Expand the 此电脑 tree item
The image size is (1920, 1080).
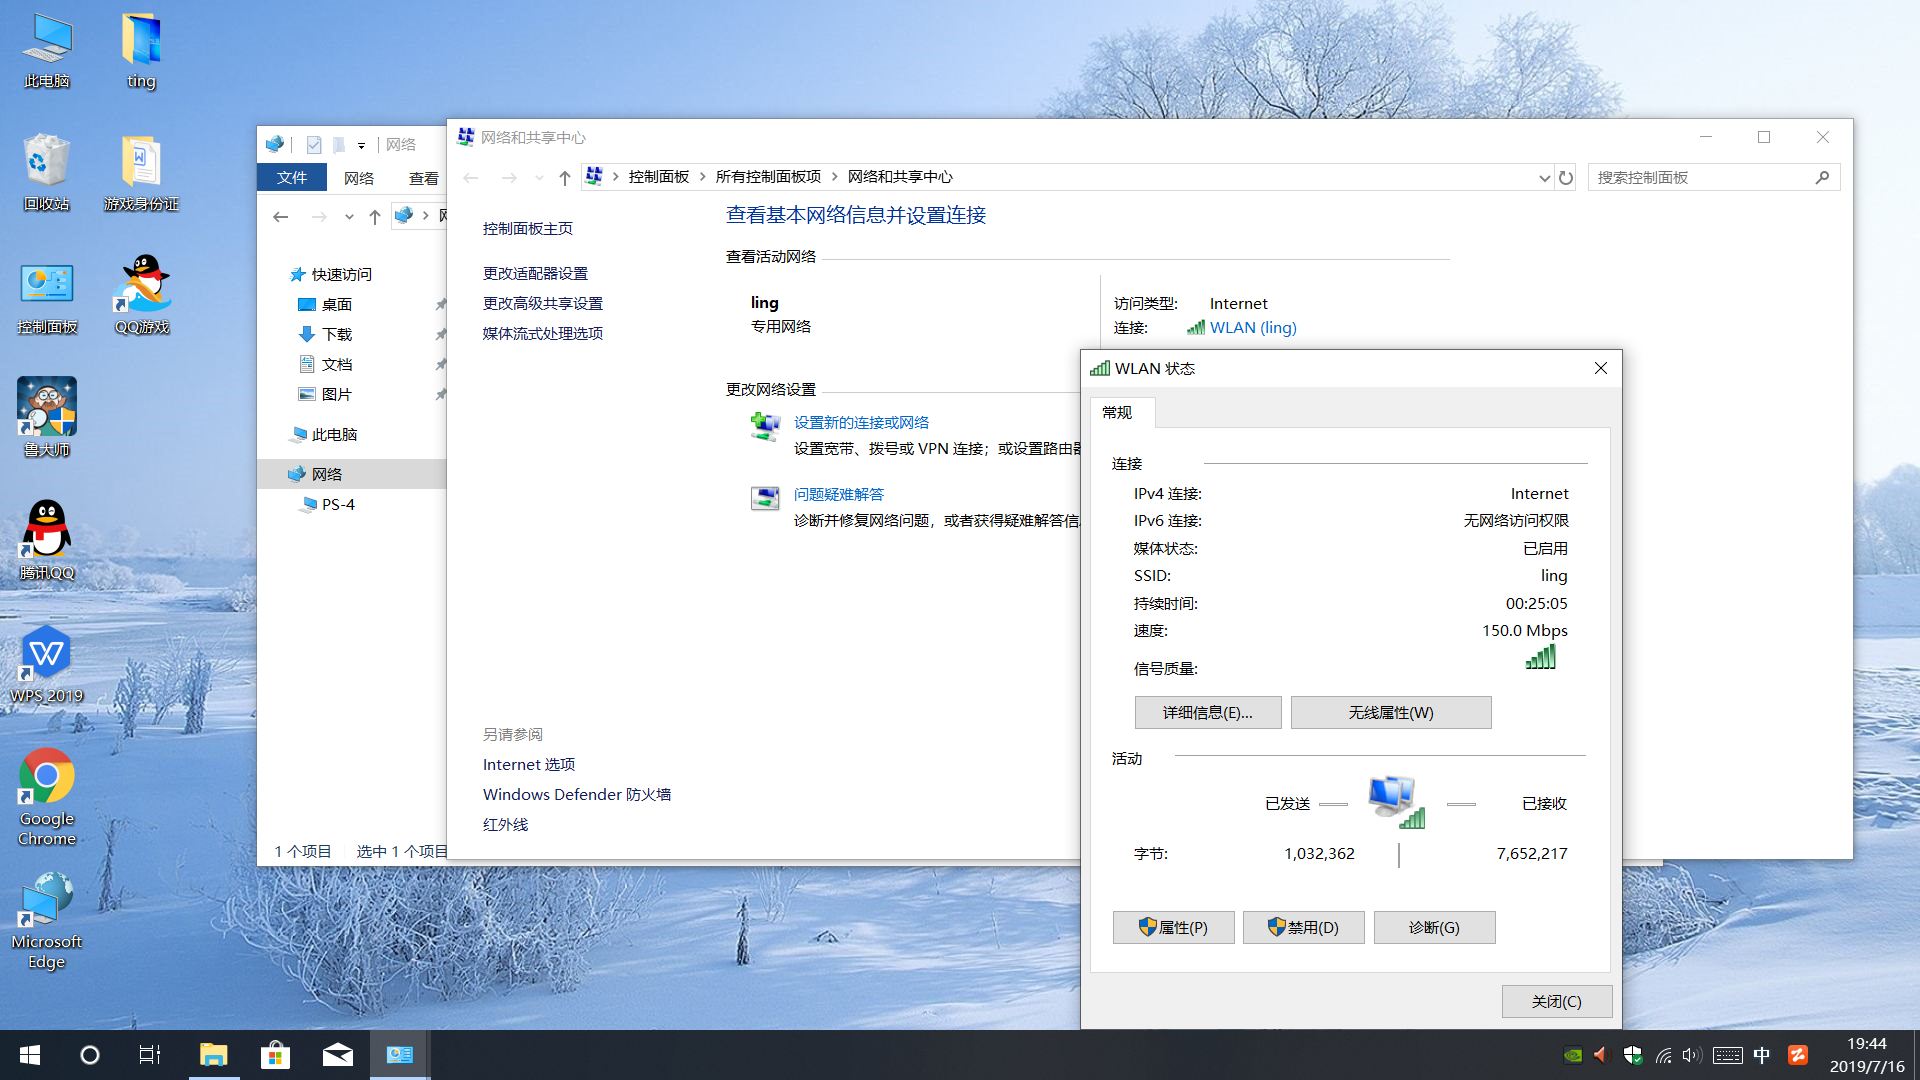(x=281, y=434)
